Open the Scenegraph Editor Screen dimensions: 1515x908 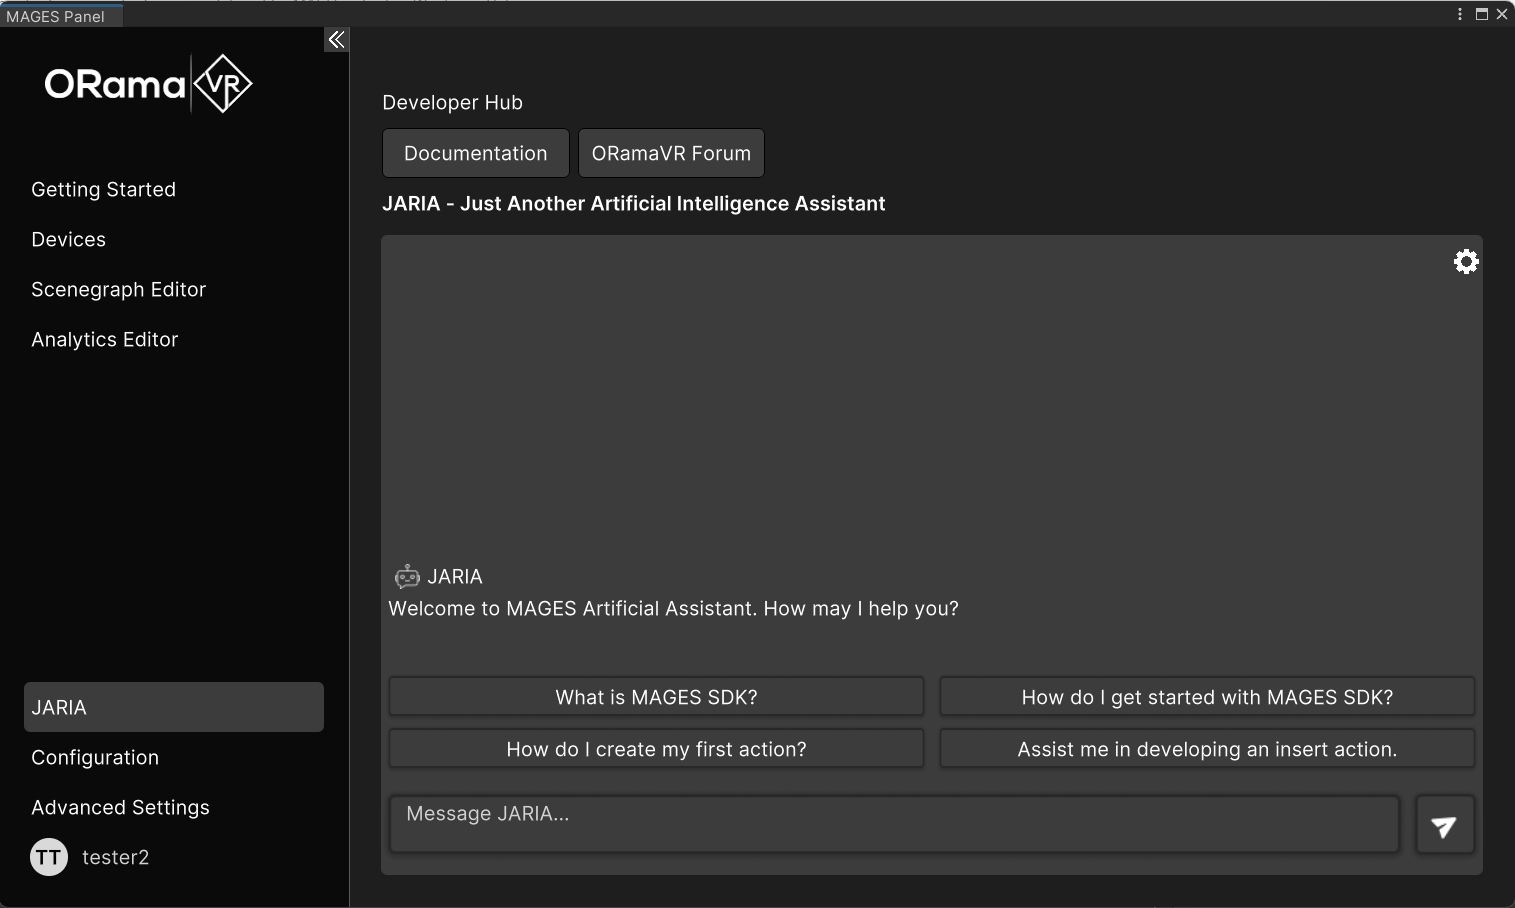118,289
